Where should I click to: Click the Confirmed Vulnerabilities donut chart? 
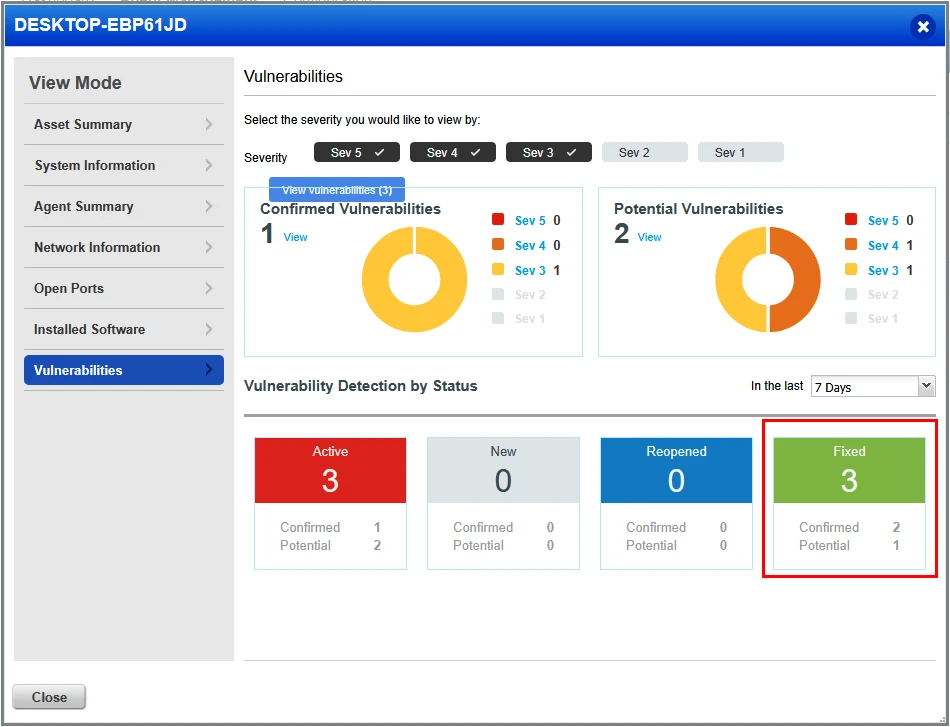pos(414,279)
